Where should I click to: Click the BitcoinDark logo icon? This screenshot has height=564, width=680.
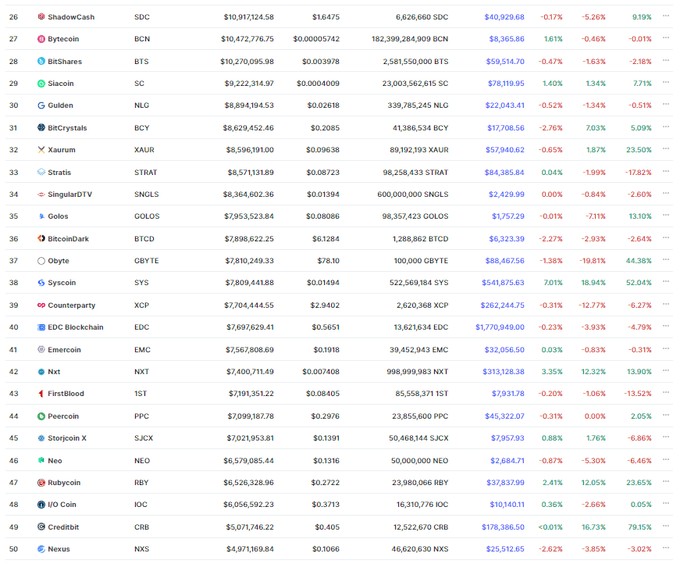pos(41,238)
